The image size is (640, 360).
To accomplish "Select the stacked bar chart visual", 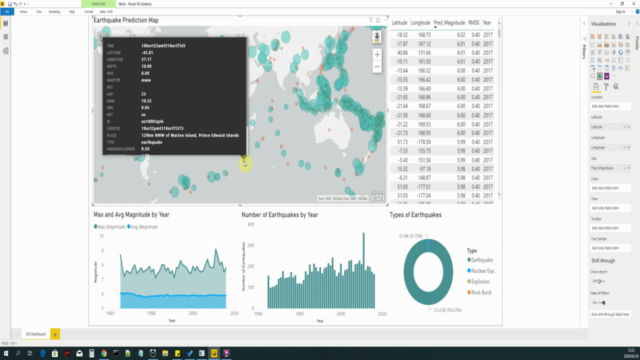I will (593, 36).
